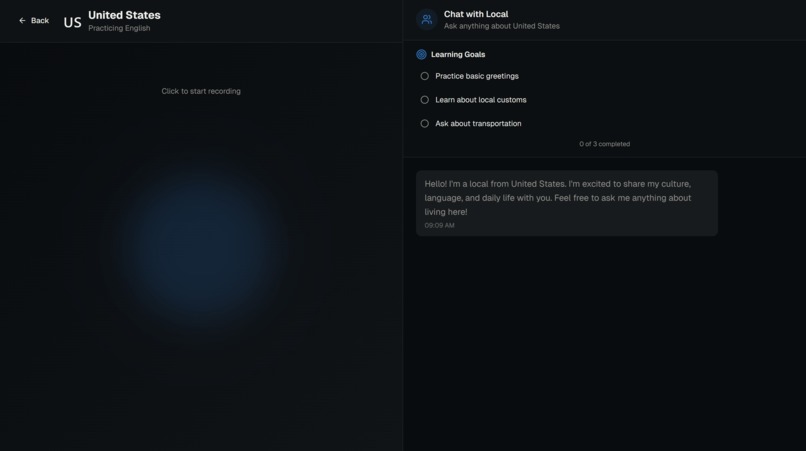Click the '0 of 3 completed' progress text

(x=604, y=144)
